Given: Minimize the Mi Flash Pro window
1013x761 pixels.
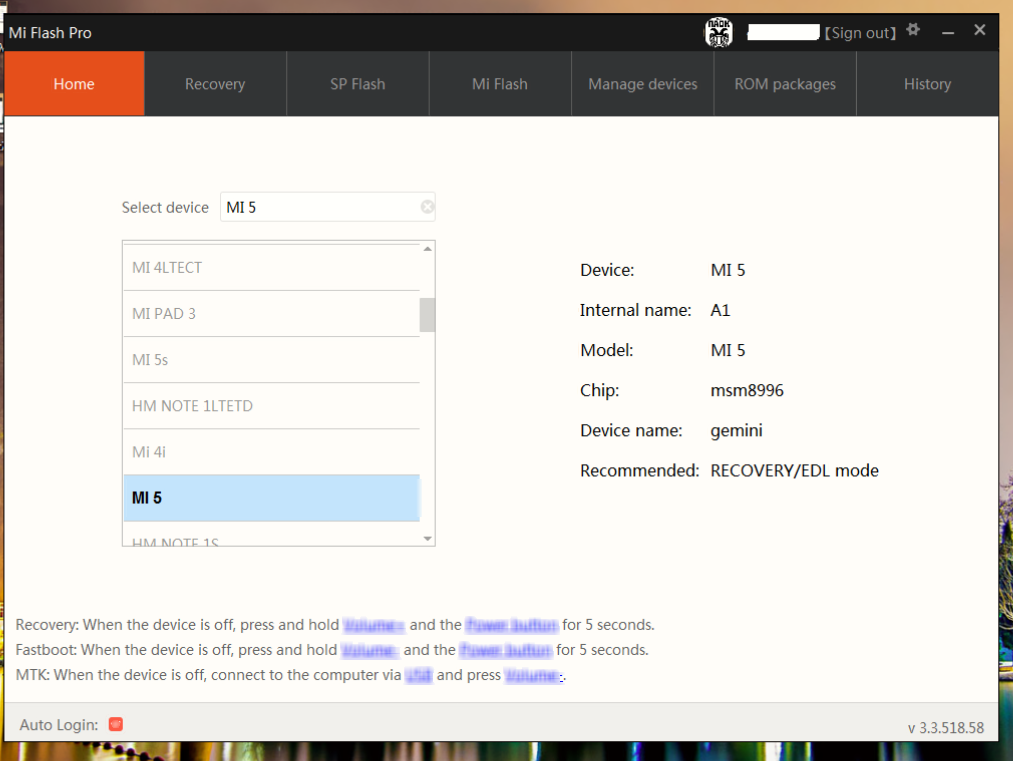Looking at the screenshot, I should [948, 32].
